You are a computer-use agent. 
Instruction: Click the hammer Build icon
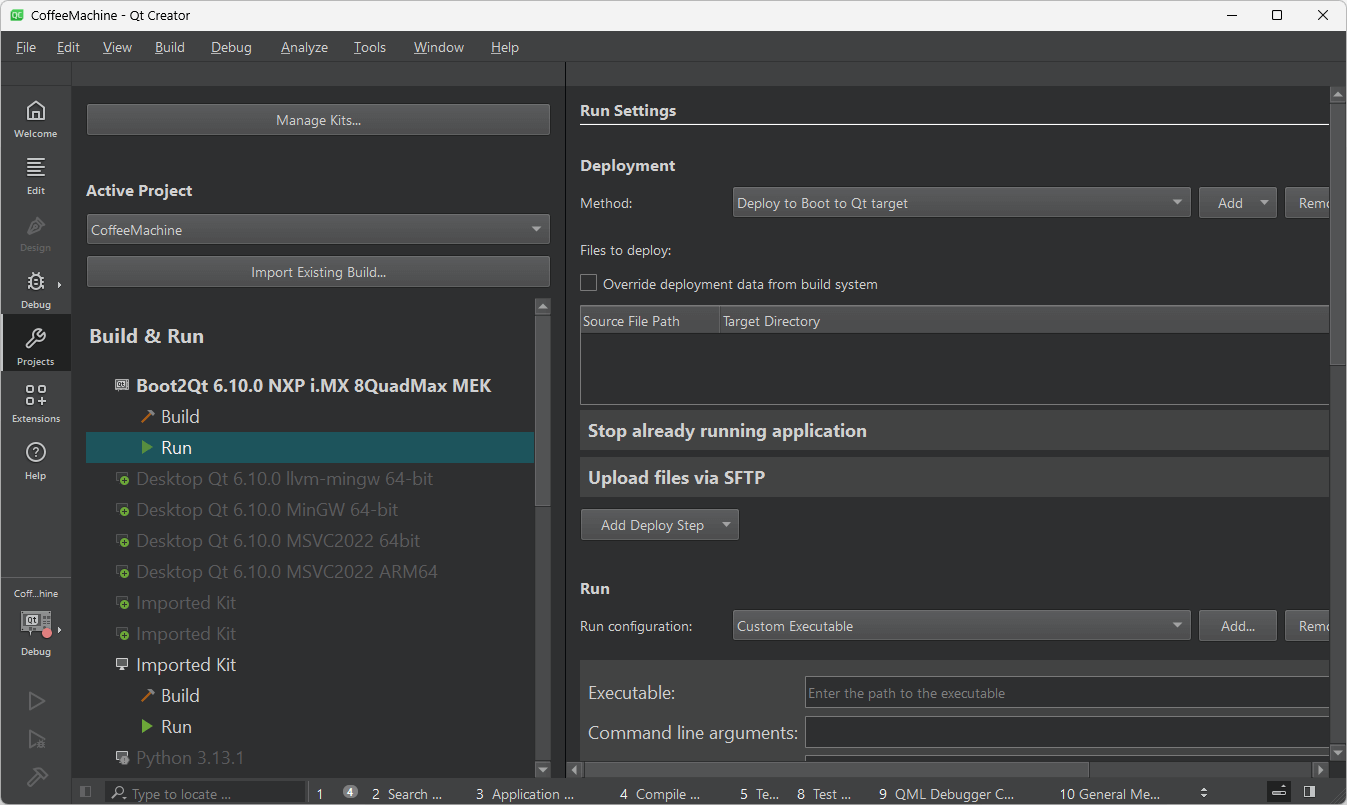pyautogui.click(x=35, y=777)
